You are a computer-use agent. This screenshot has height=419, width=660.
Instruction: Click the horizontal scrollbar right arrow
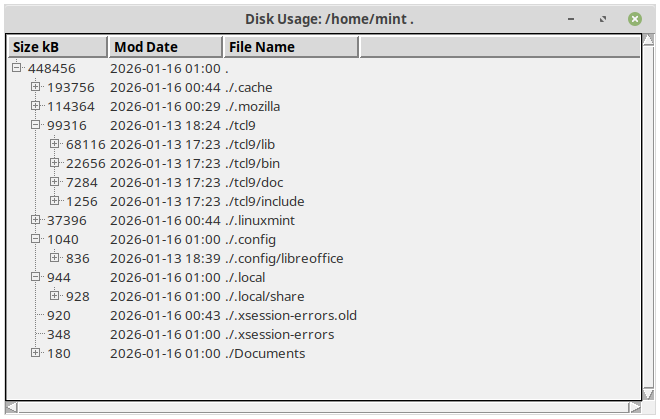pyautogui.click(x=635, y=407)
